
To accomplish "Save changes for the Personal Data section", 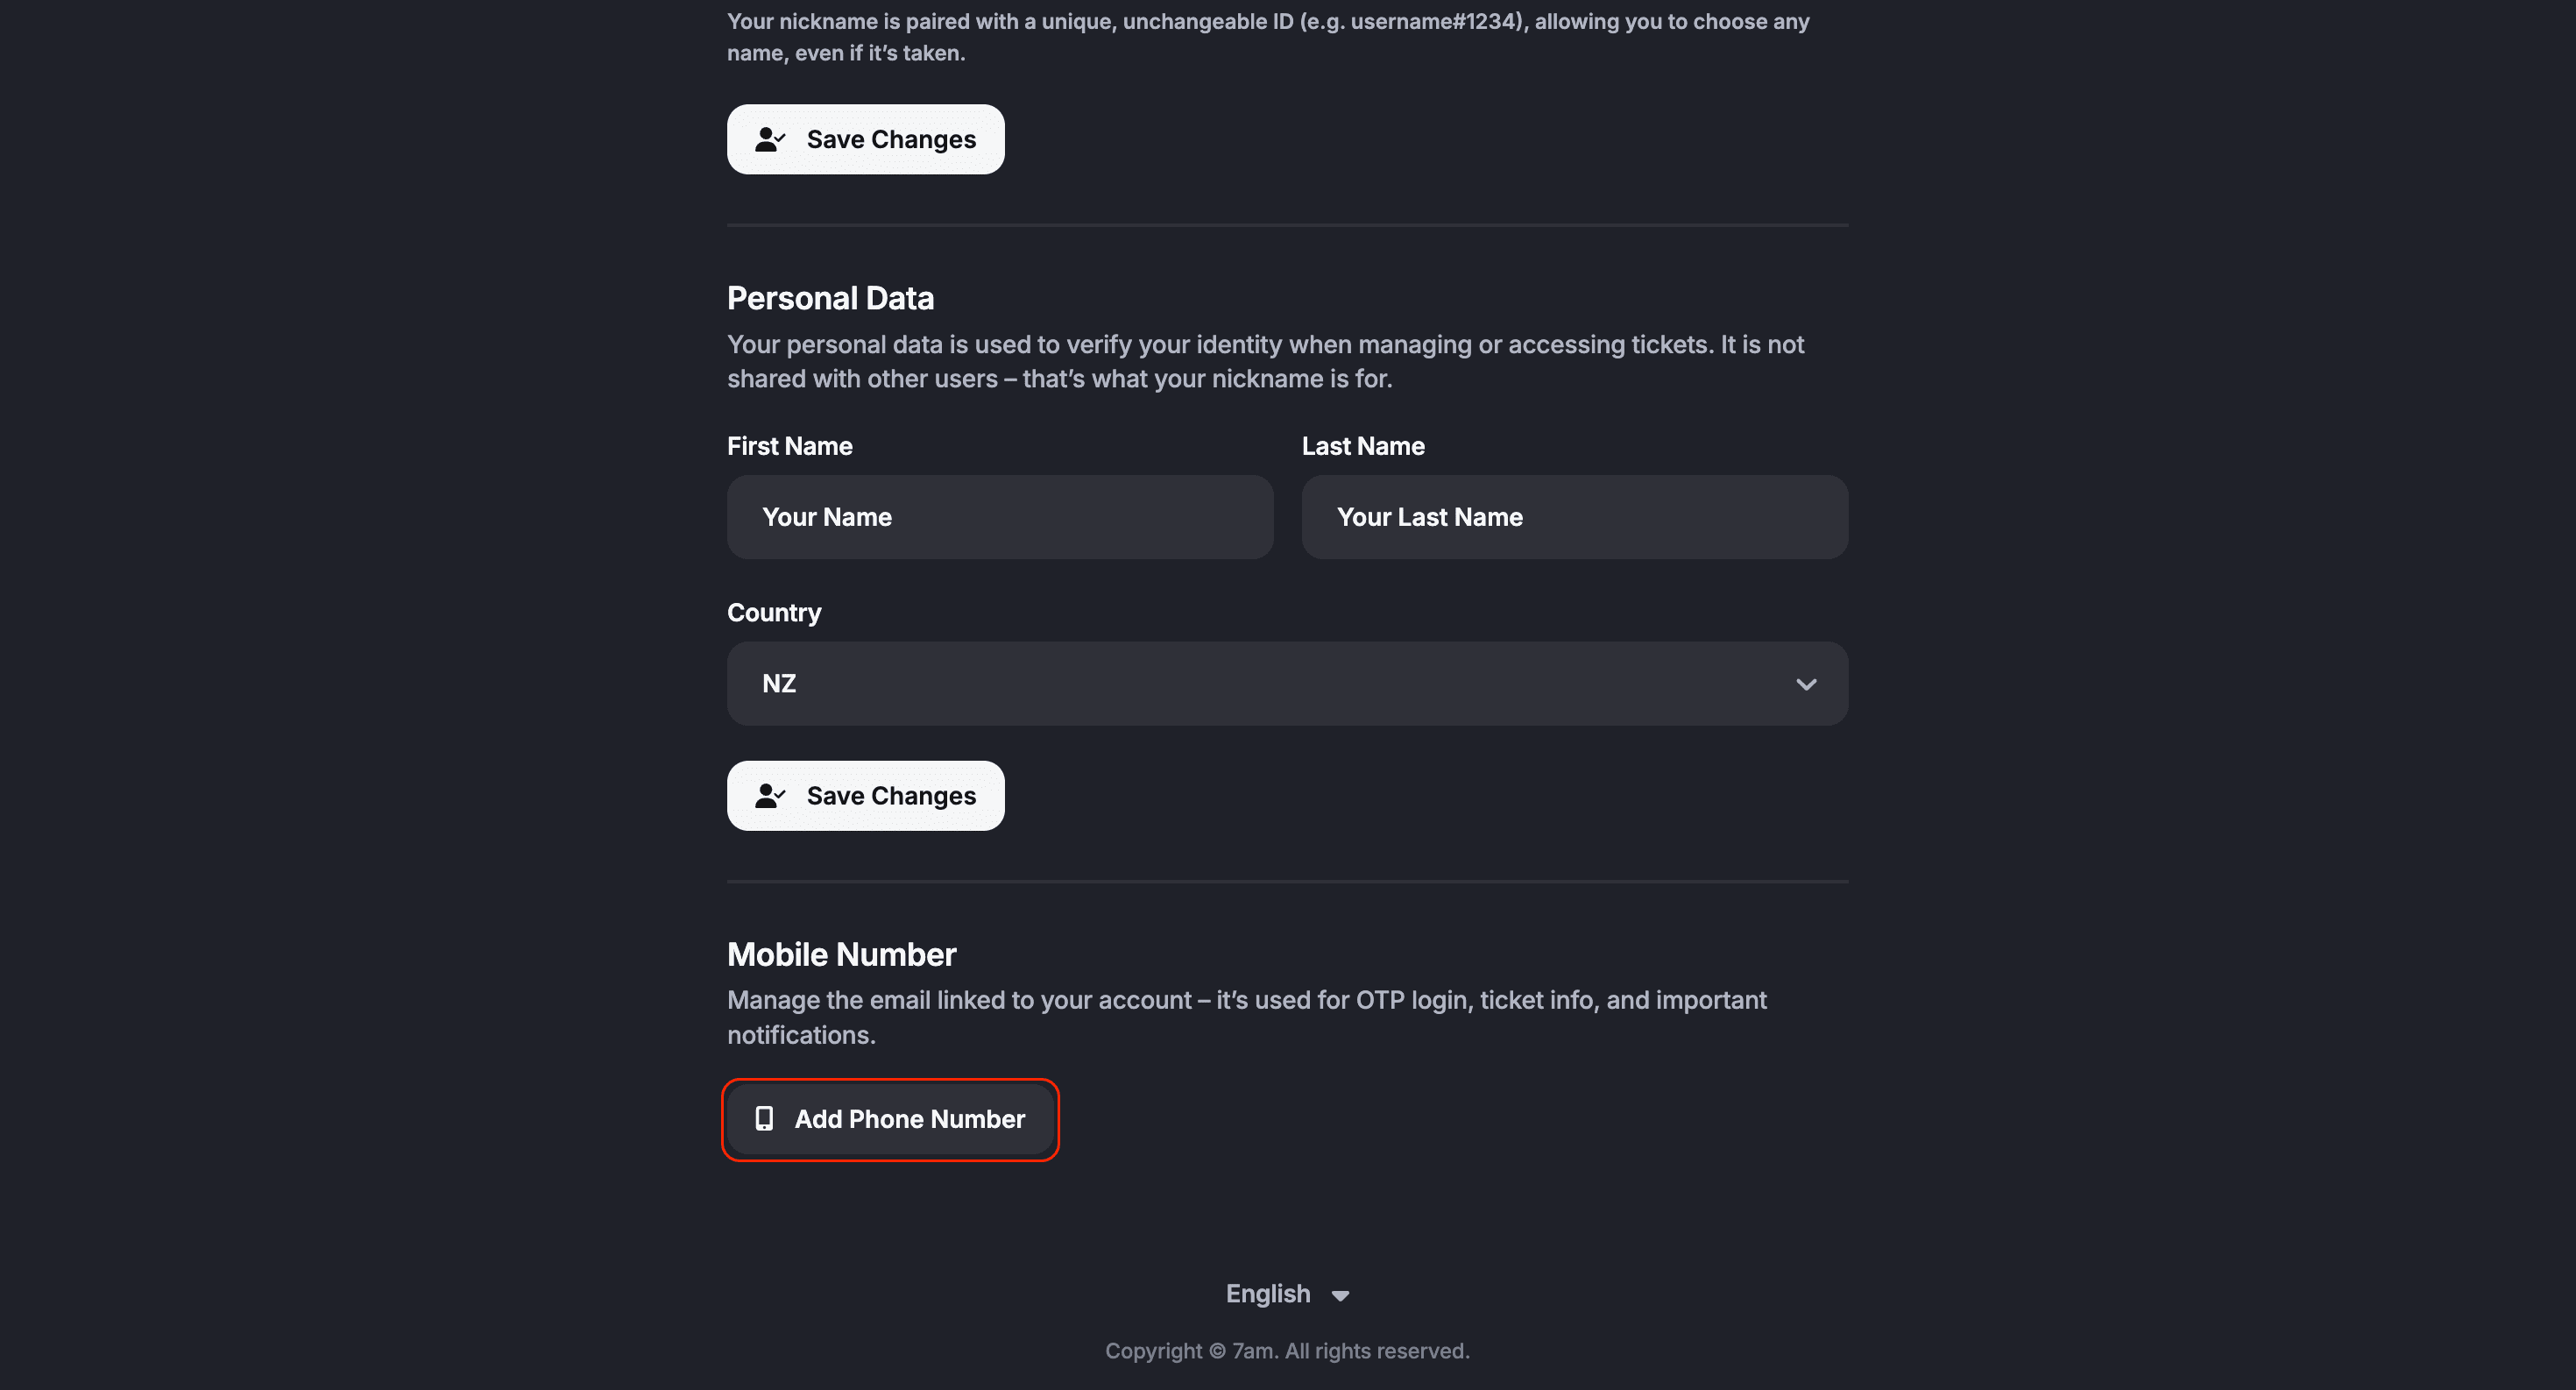I will point(865,796).
